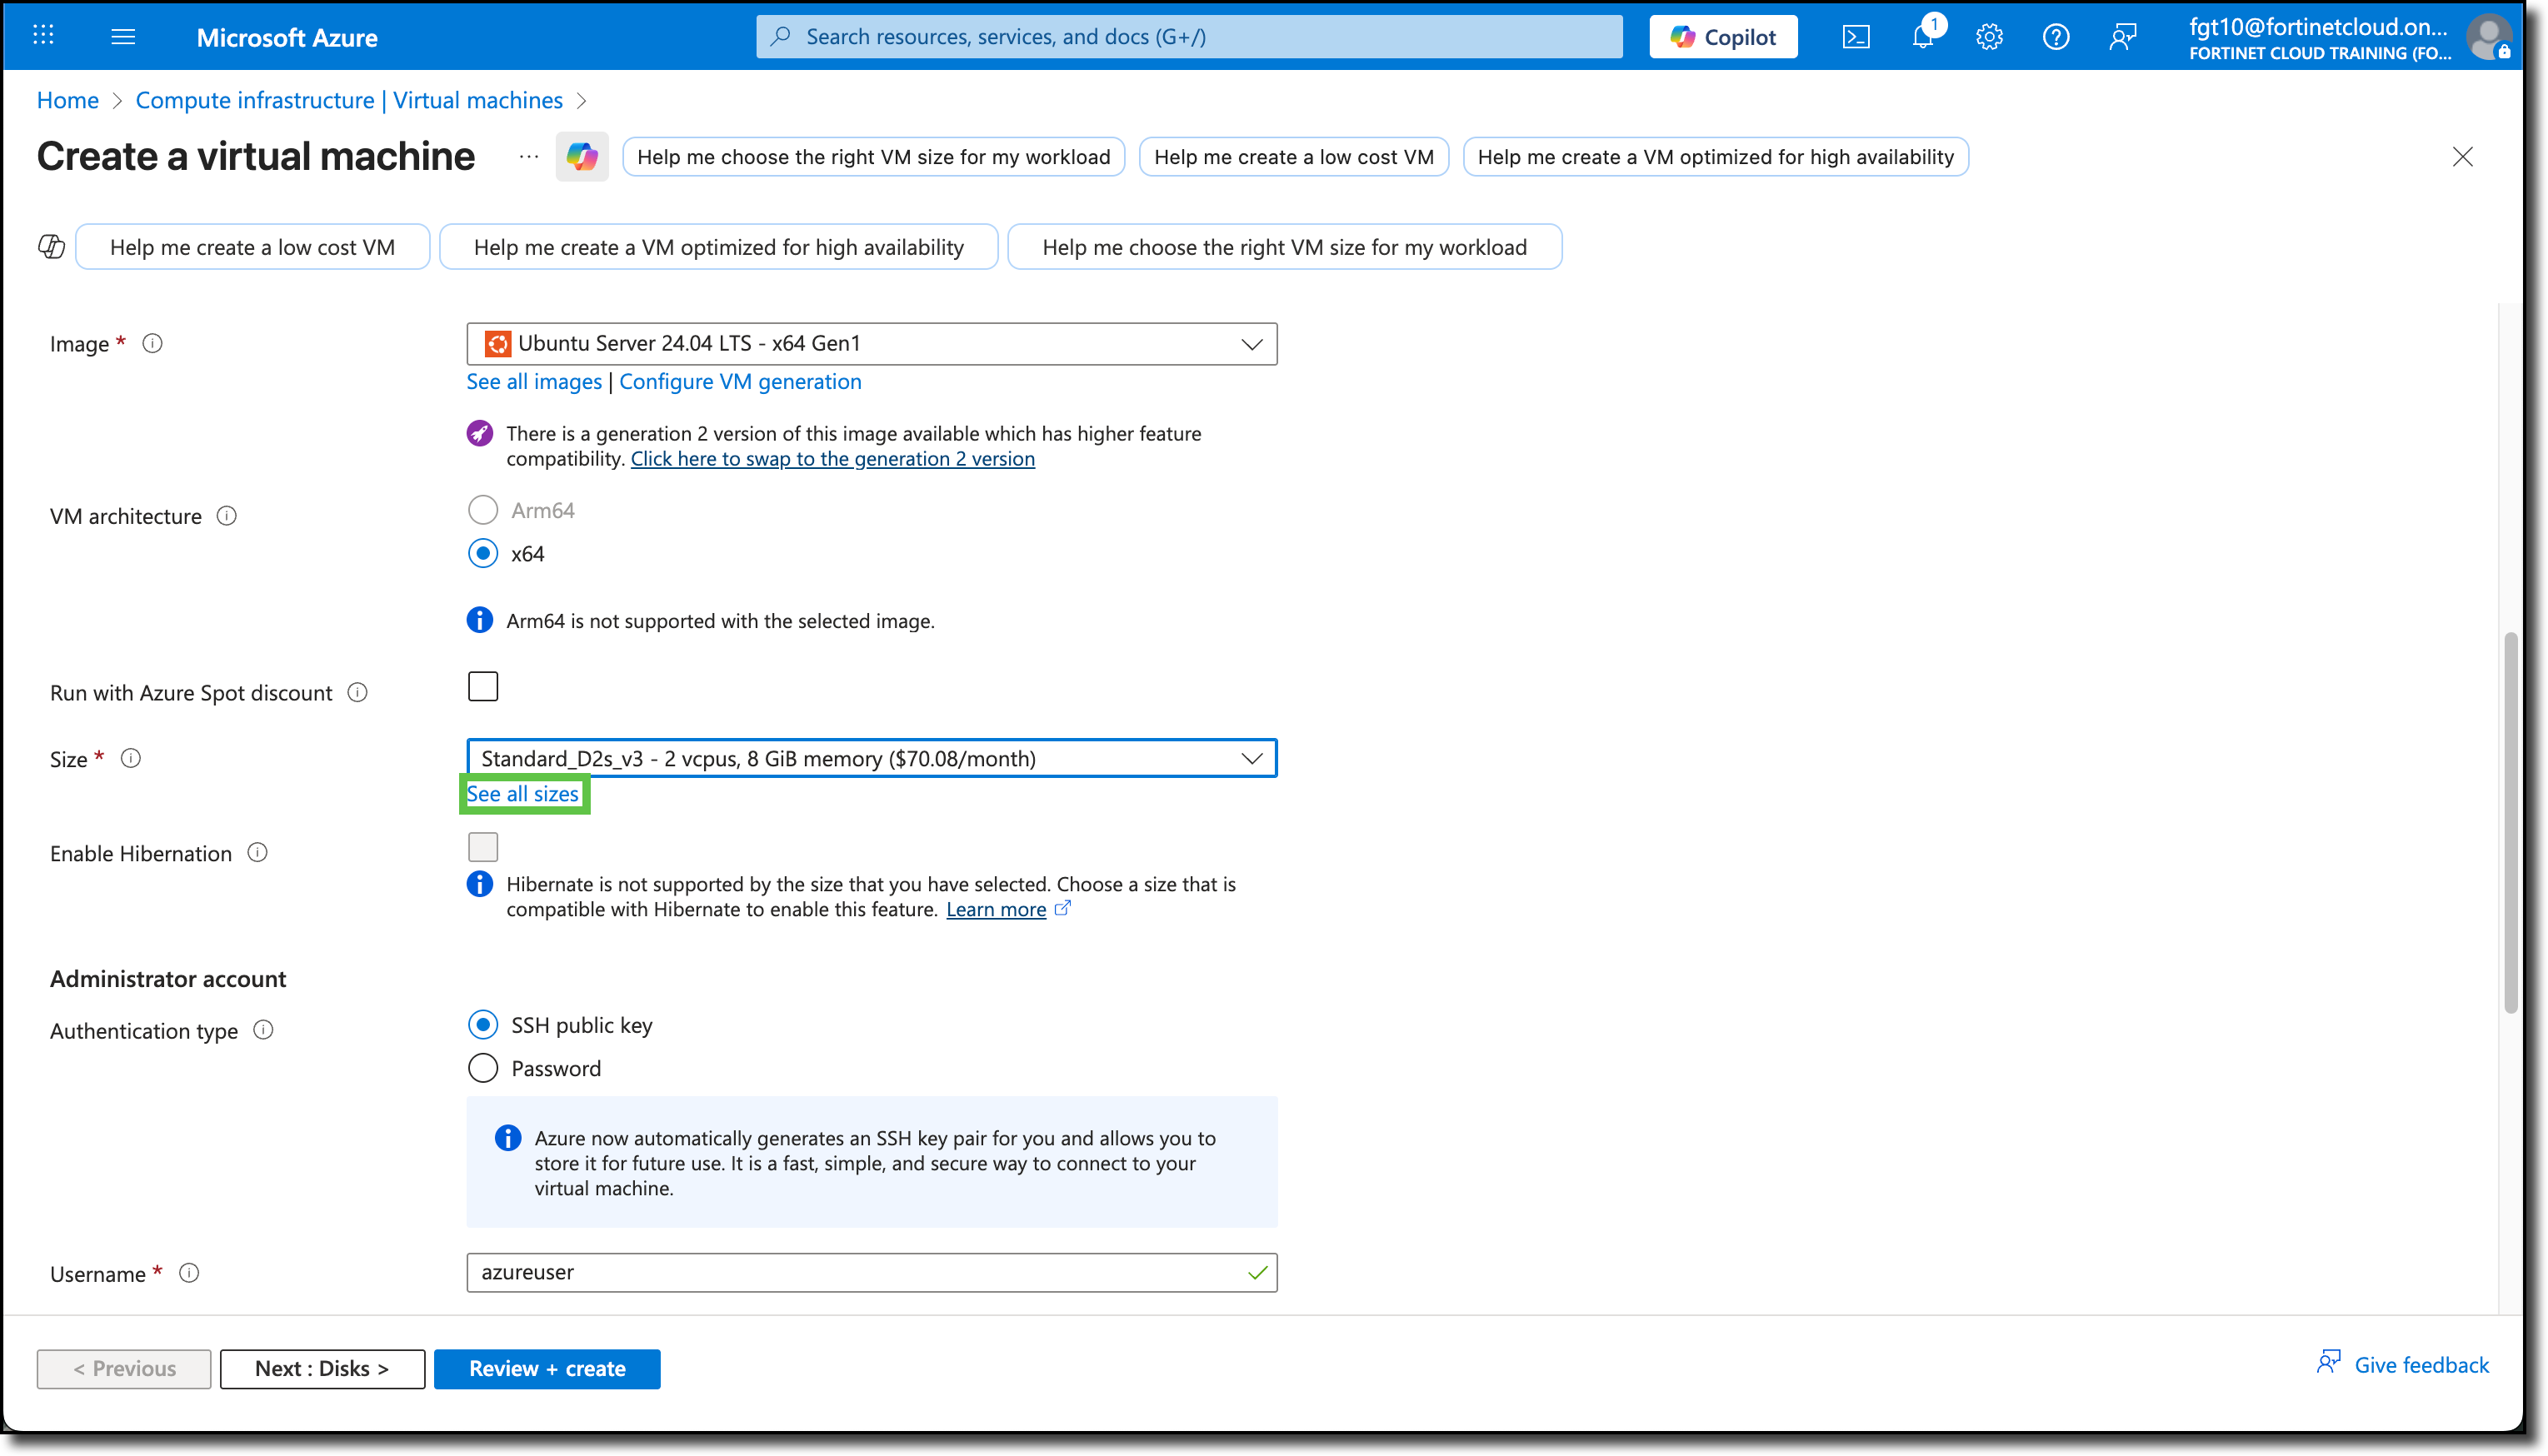Enable Run with Azure Spot discount
This screenshot has height=1456, width=2548.
point(483,686)
